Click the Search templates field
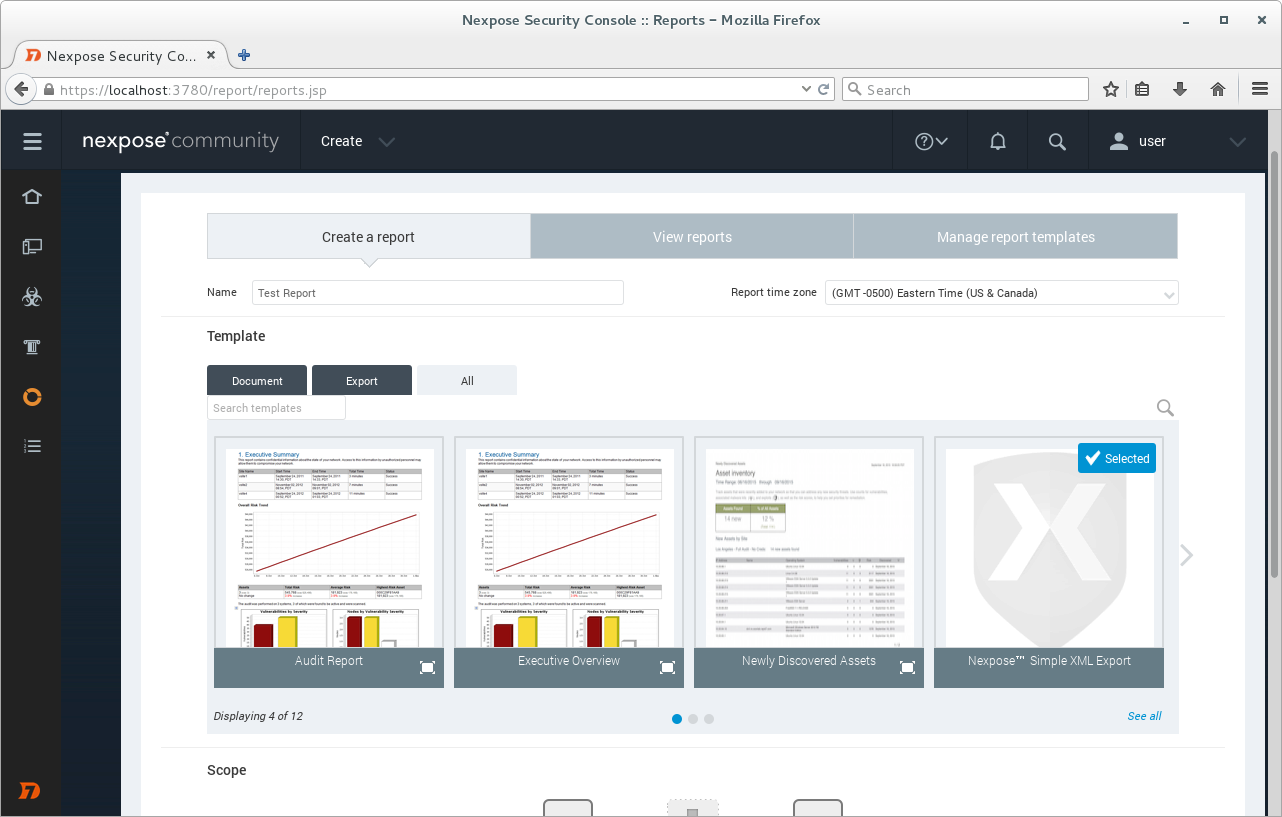This screenshot has width=1282, height=817. coord(276,408)
